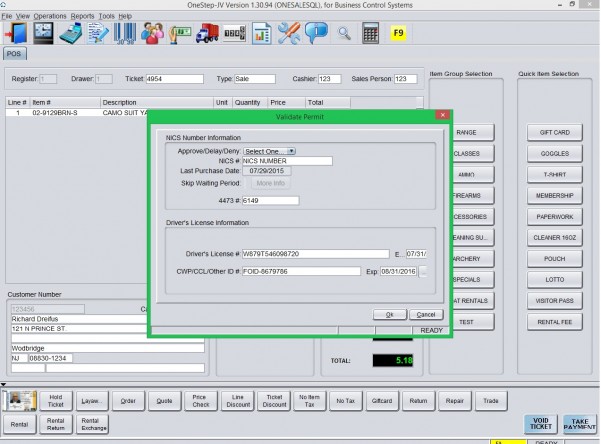Image resolution: width=601 pixels, height=444 pixels.
Task: Cancel the Validate Permit dialog
Action: pos(424,314)
